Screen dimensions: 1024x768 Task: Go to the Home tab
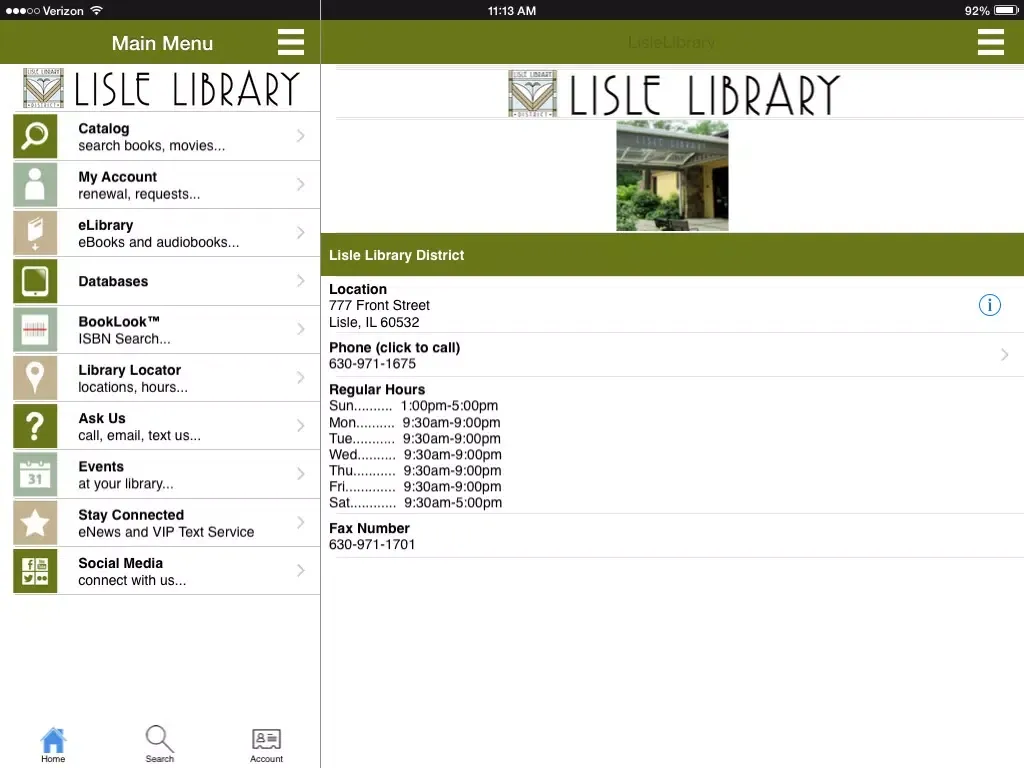[x=53, y=744]
